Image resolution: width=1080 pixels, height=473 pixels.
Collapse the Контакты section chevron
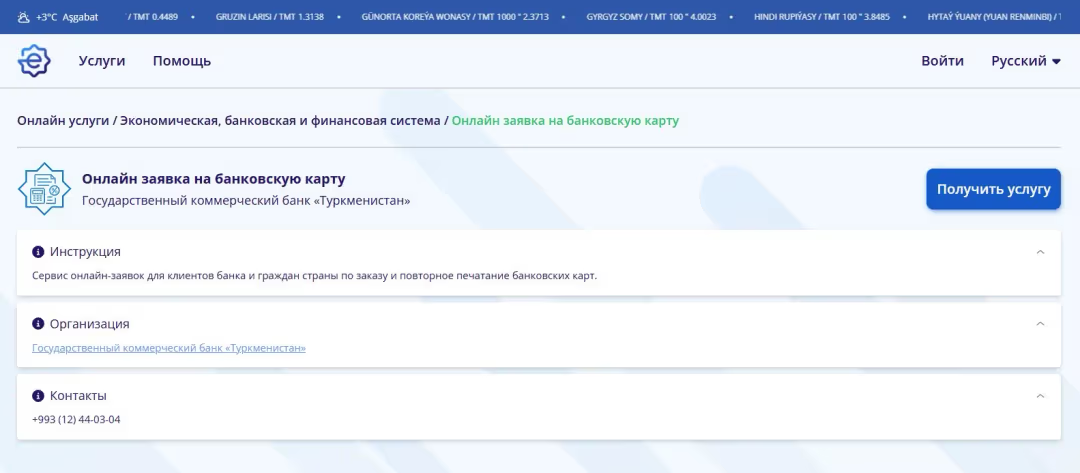click(1040, 396)
